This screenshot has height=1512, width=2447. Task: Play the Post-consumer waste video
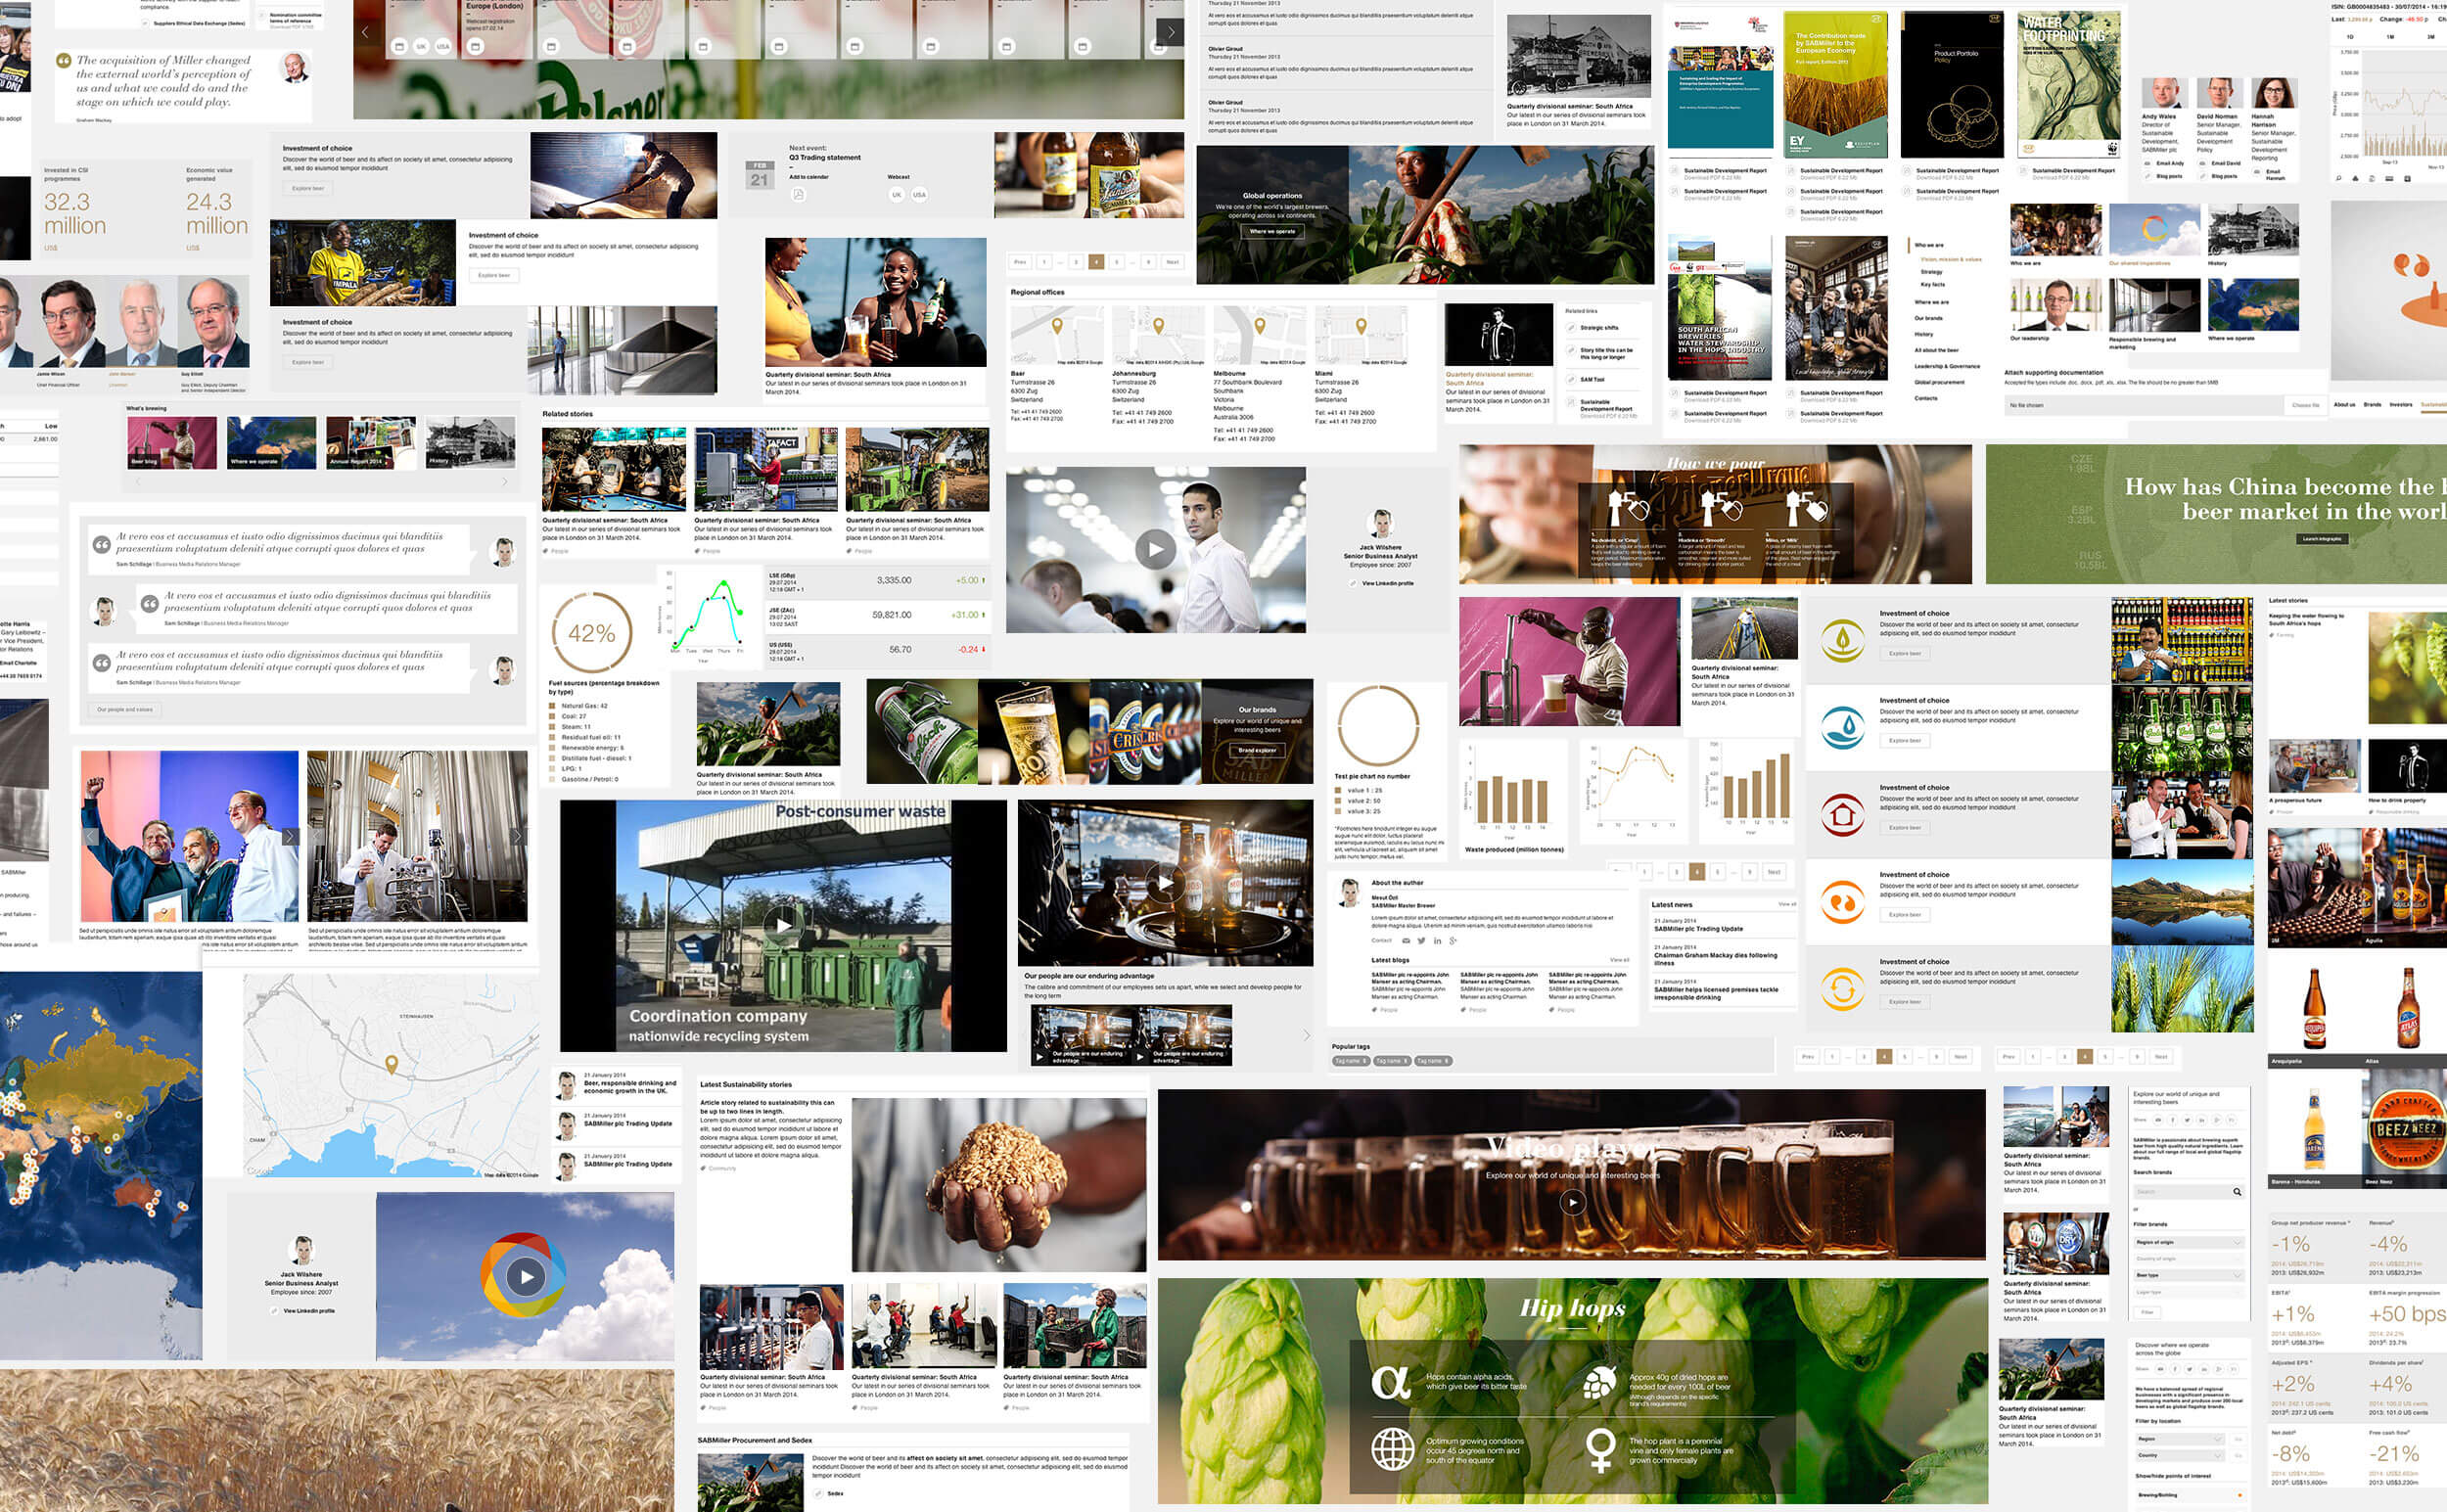point(784,925)
